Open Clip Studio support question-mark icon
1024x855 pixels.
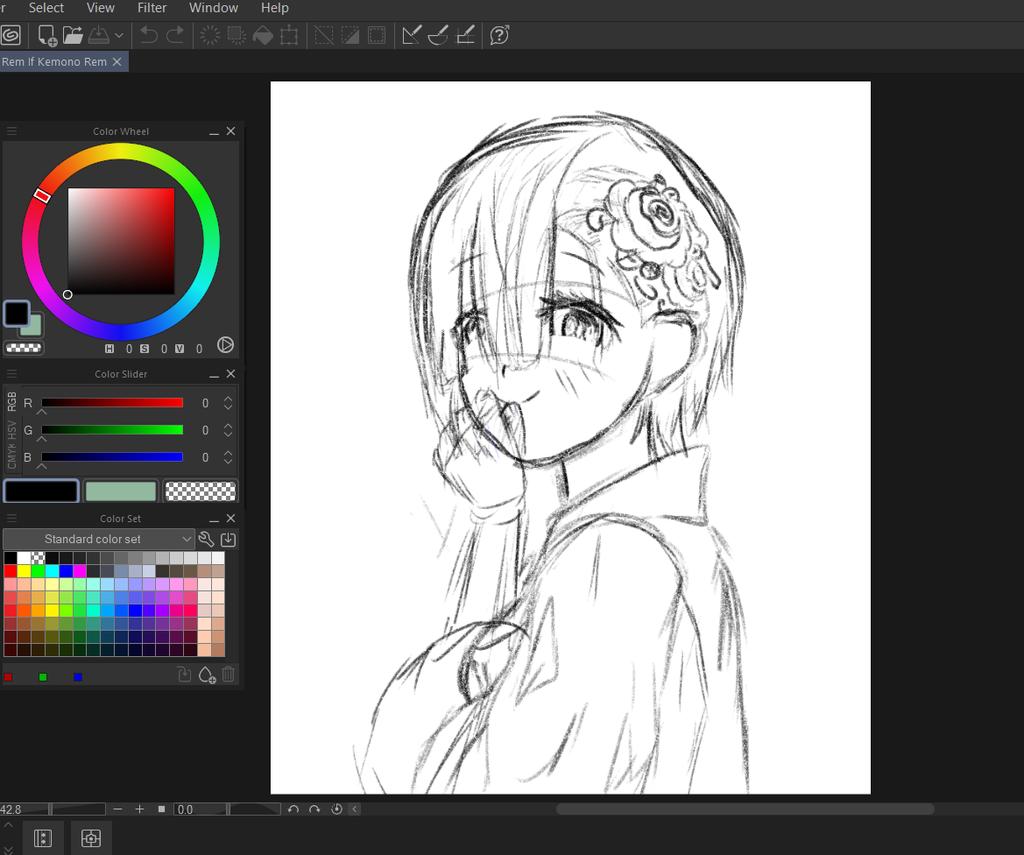pyautogui.click(x=500, y=35)
